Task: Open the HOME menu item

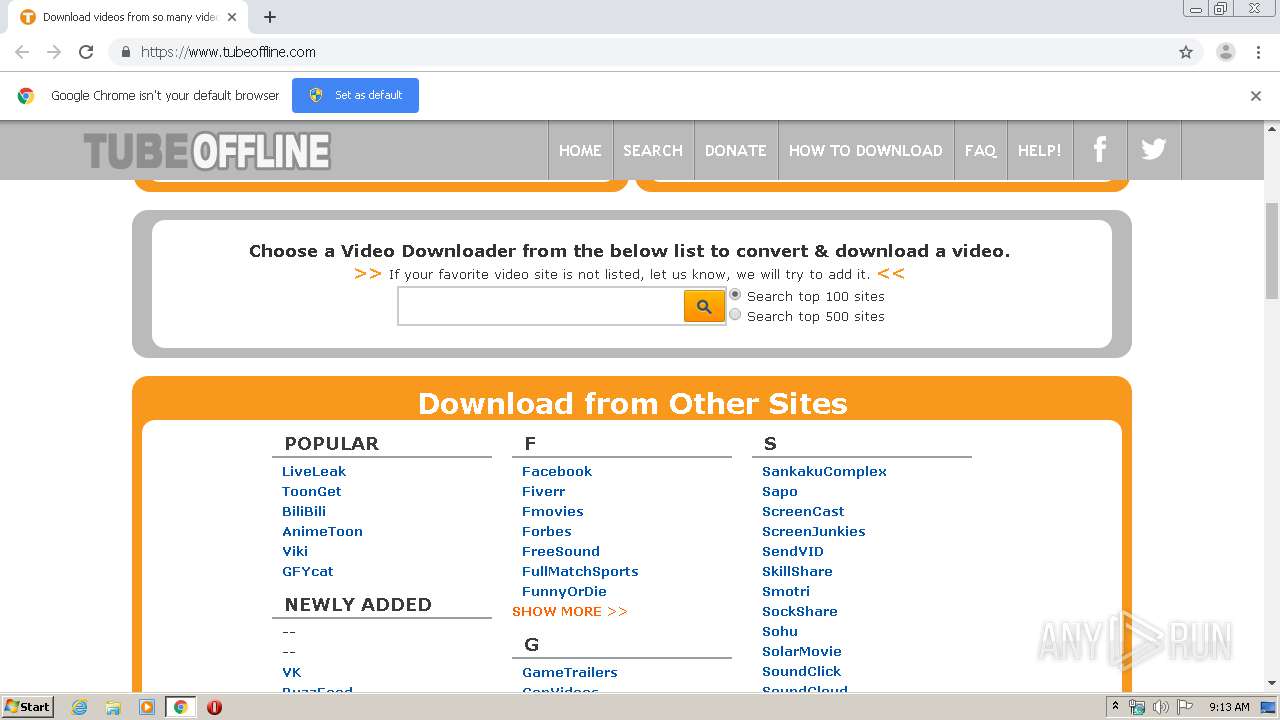Action: (580, 150)
